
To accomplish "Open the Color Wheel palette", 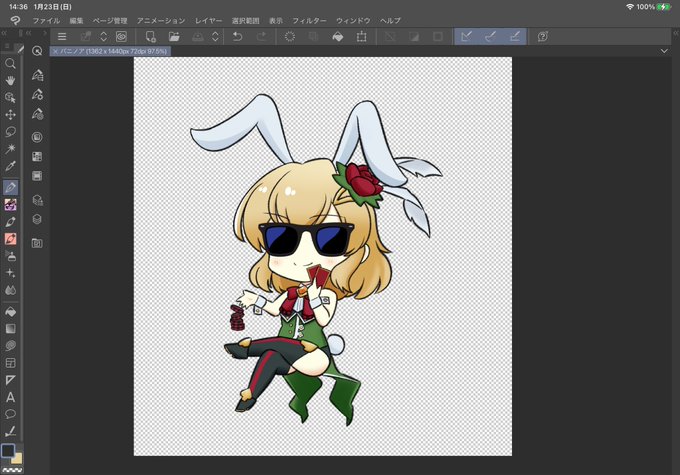I will click(37, 137).
